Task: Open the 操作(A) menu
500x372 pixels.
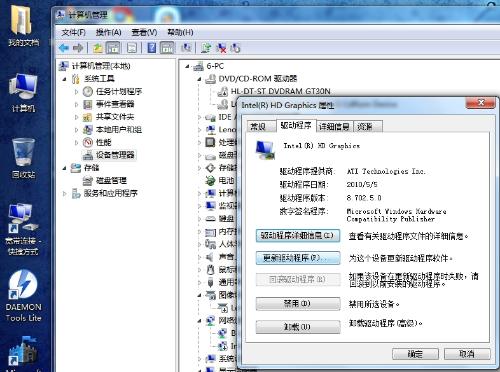Action: [108, 32]
